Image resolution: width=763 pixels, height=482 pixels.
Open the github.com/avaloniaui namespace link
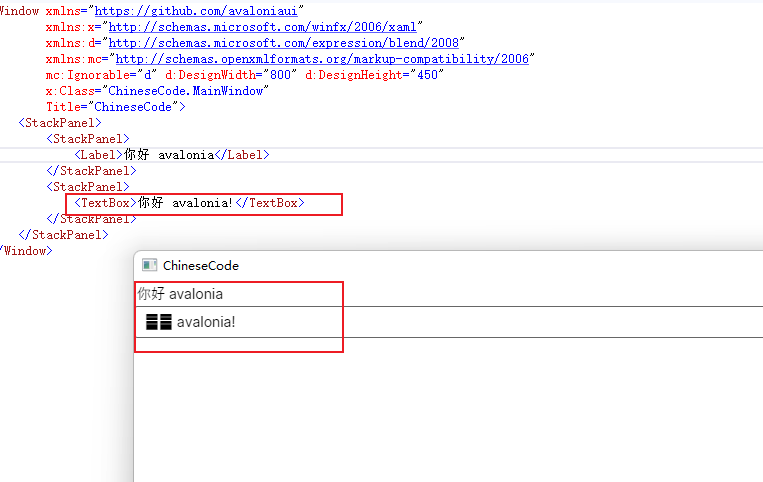click(196, 11)
